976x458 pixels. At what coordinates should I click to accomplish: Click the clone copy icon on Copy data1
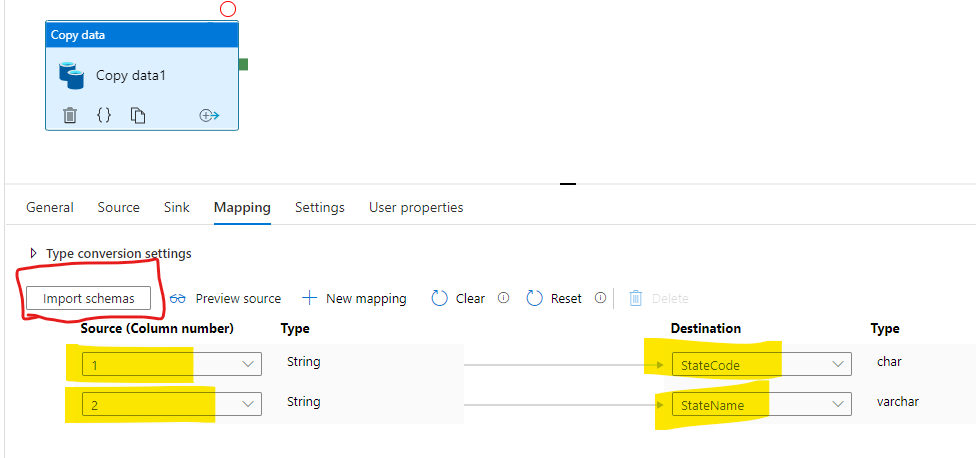[138, 115]
